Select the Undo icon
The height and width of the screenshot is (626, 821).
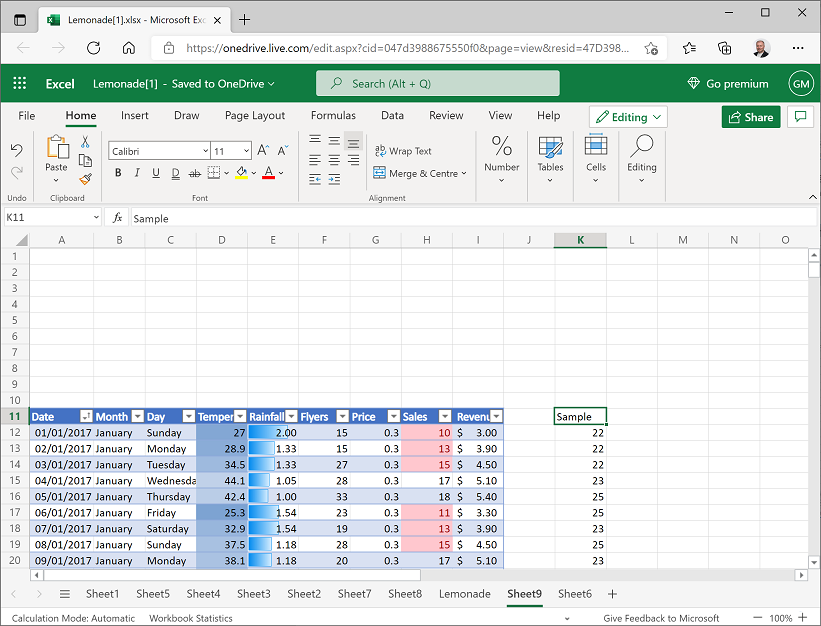click(x=16, y=149)
